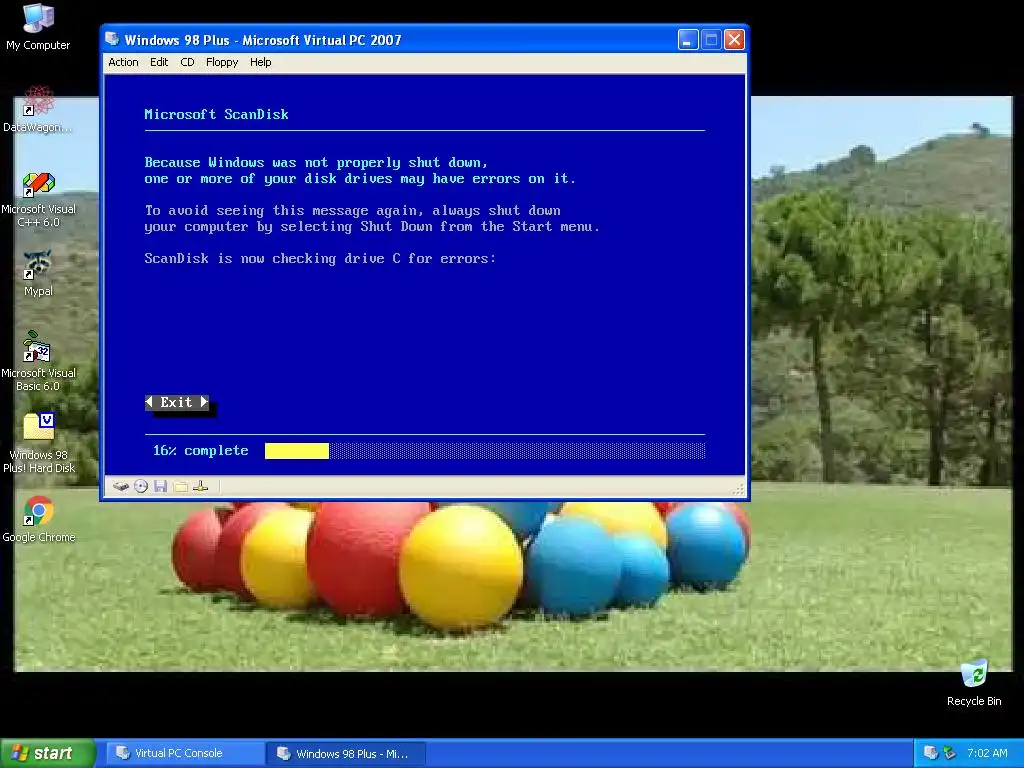The height and width of the screenshot is (768, 1024).
Task: Select the Recycle Bin icon
Action: [974, 683]
